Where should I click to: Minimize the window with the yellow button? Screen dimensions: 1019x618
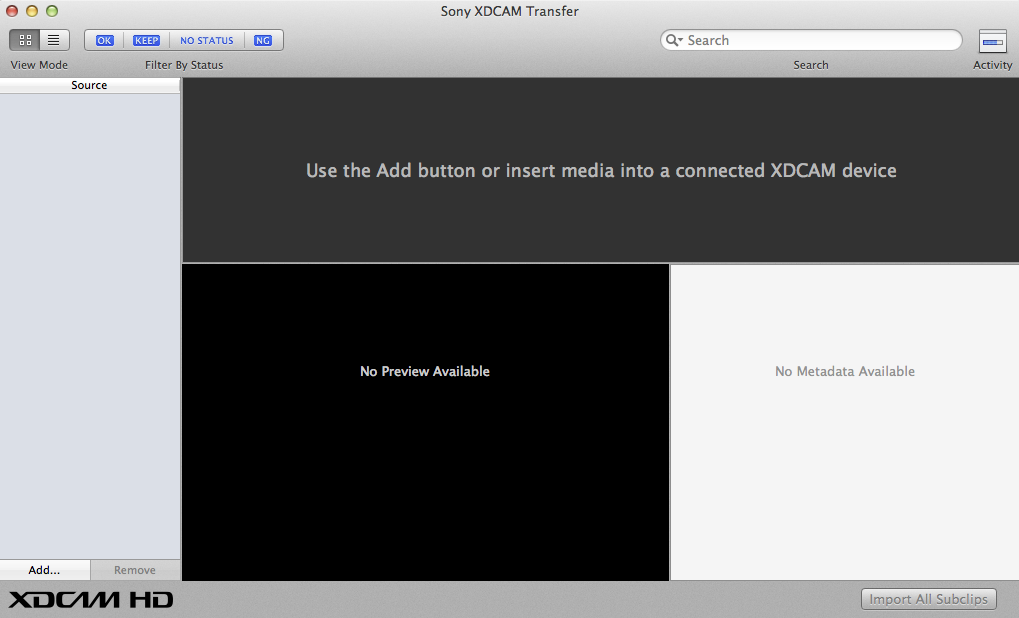32,11
